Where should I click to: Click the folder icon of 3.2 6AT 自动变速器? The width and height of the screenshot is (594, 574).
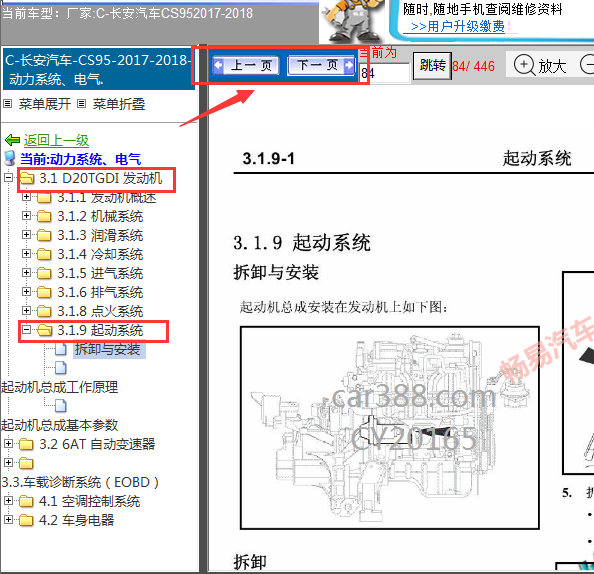pos(26,444)
